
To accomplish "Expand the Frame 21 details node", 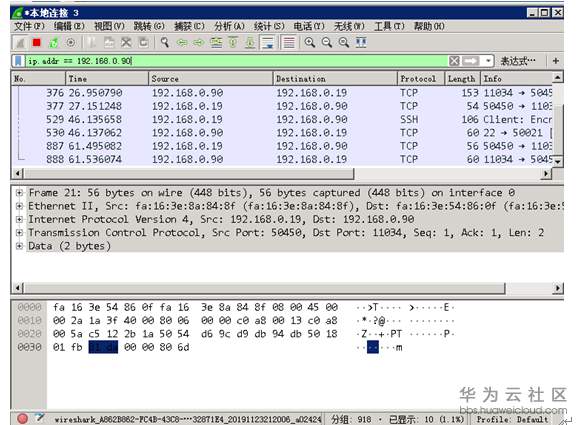I will pos(19,193).
